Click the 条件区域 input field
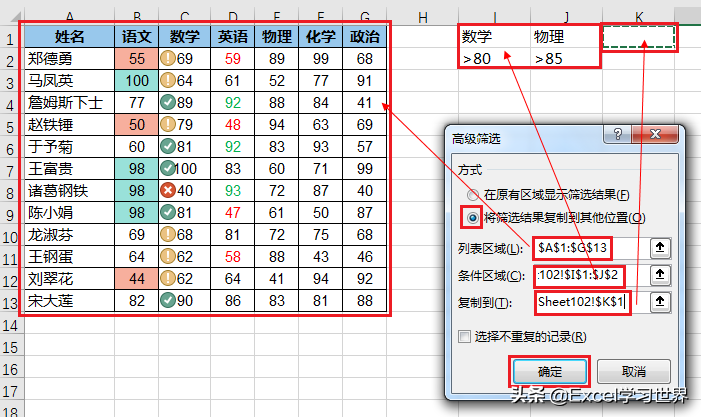The height and width of the screenshot is (417, 701). click(x=590, y=275)
